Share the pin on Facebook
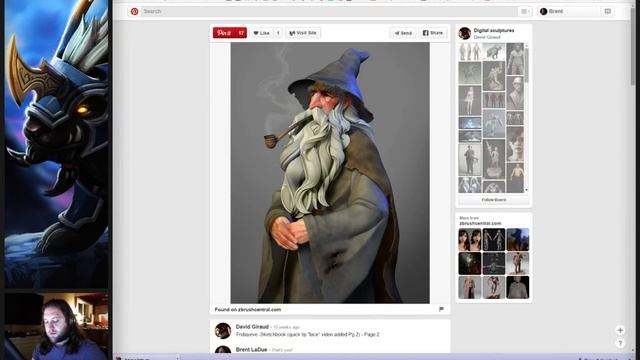640x360 pixels. click(x=433, y=33)
